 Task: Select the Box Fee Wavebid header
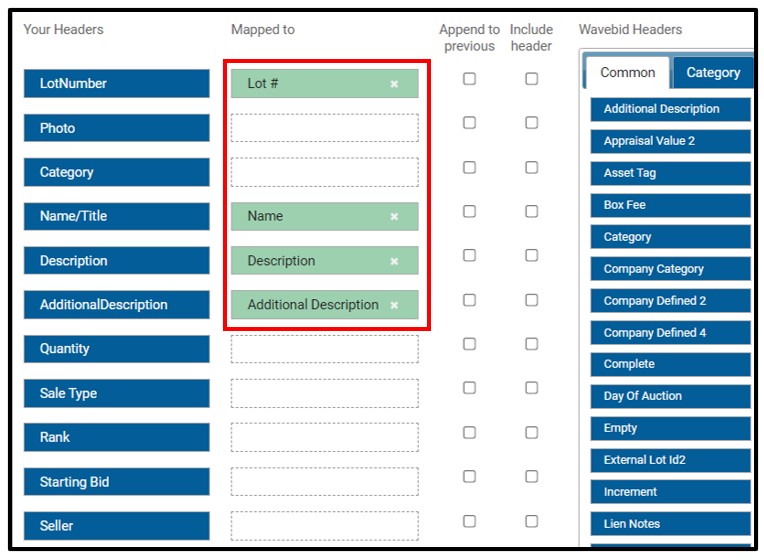point(670,205)
